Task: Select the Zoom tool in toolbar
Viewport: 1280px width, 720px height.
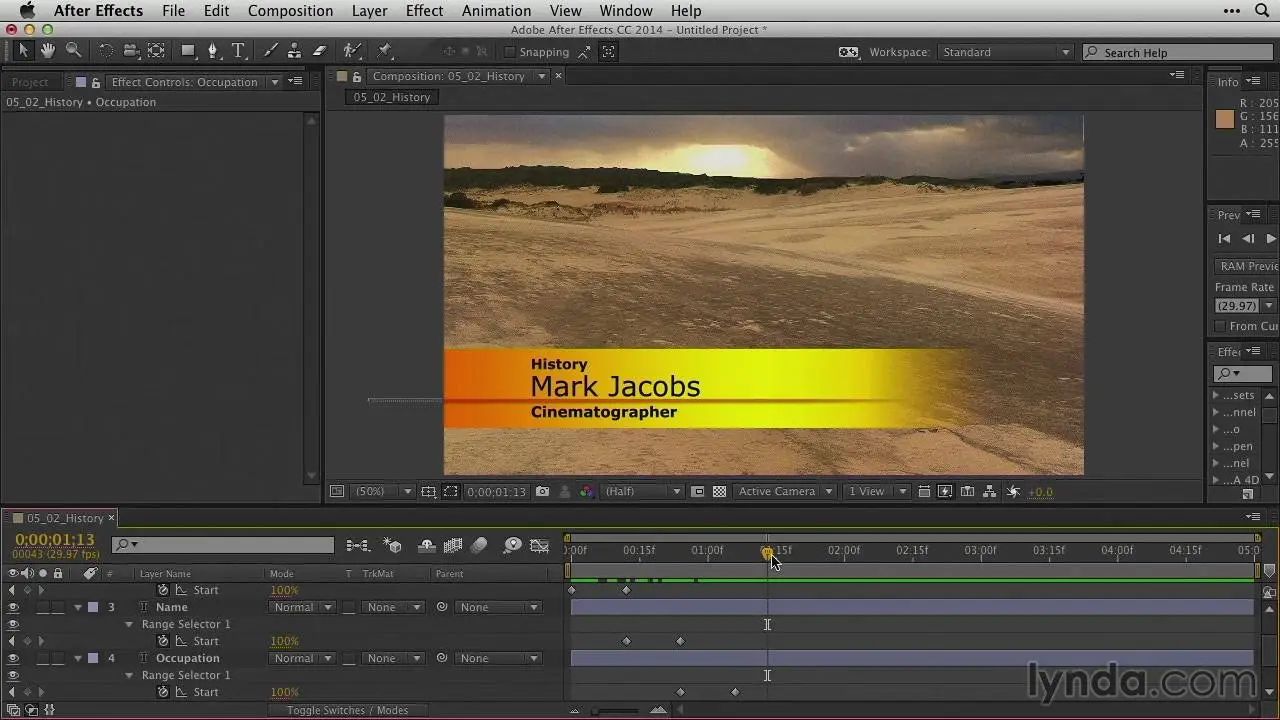Action: tap(73, 51)
